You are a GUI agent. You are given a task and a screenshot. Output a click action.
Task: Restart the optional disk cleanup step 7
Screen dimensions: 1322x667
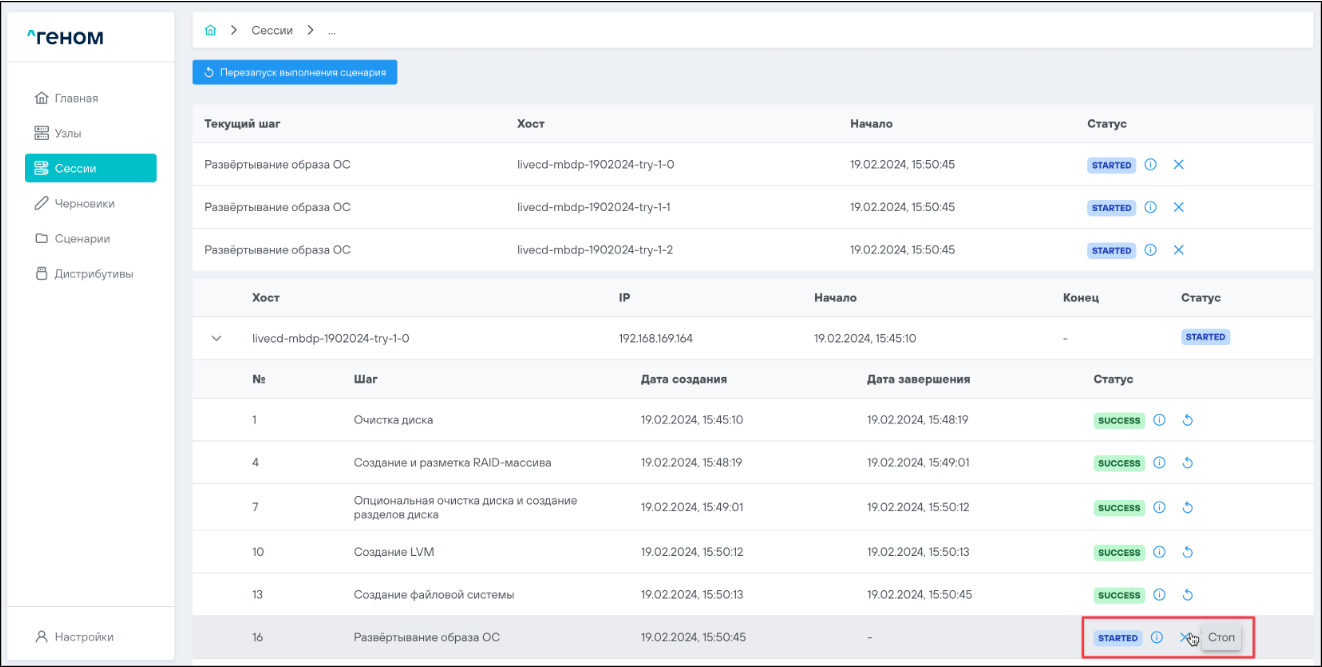(1188, 508)
